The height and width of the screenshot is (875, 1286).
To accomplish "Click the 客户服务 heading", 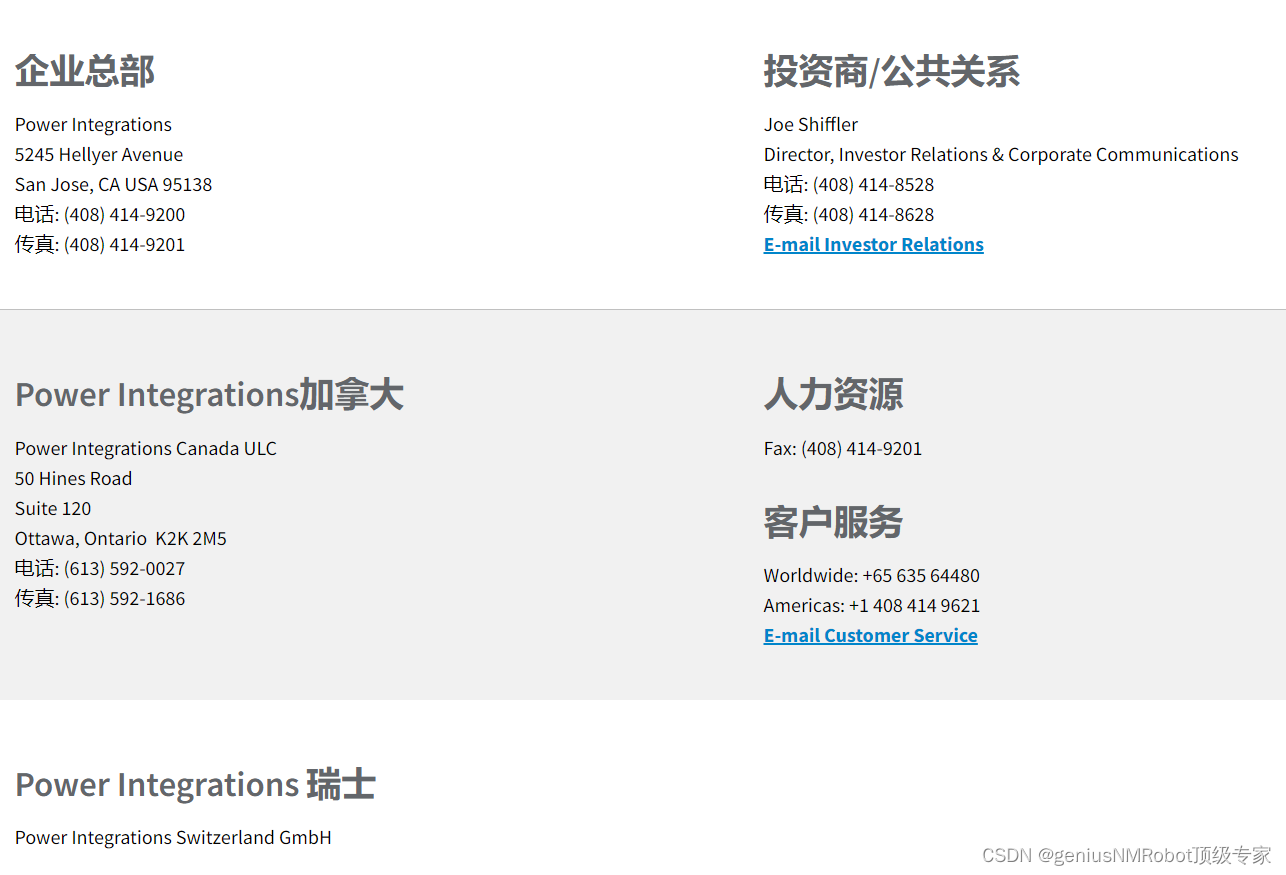I will coord(833,523).
